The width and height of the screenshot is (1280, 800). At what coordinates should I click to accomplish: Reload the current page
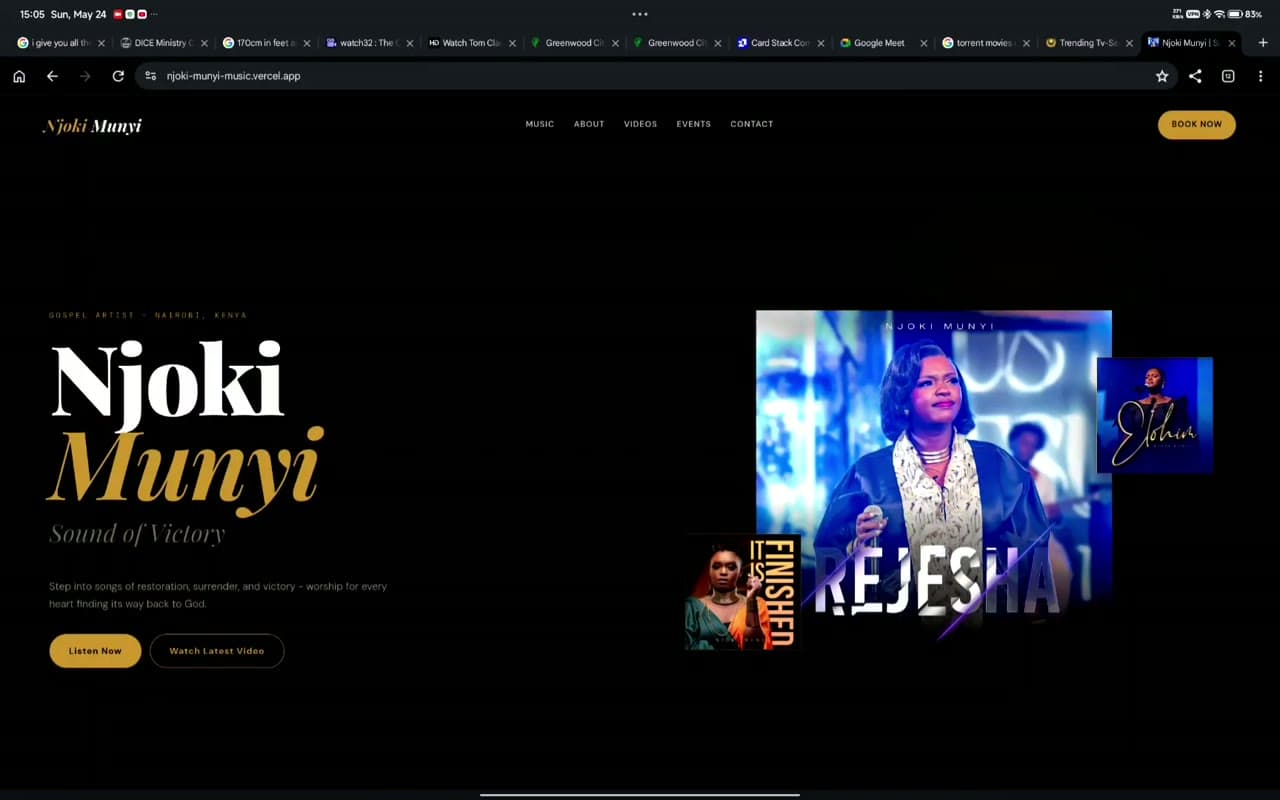(118, 76)
